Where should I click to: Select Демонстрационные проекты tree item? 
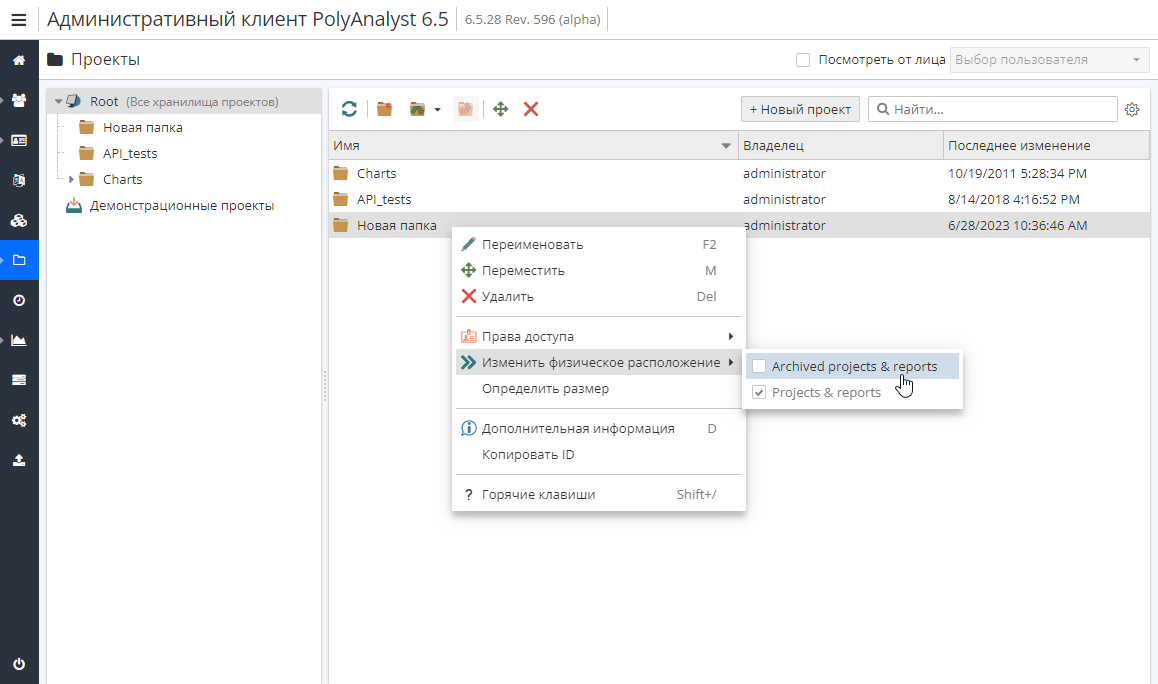tap(182, 205)
